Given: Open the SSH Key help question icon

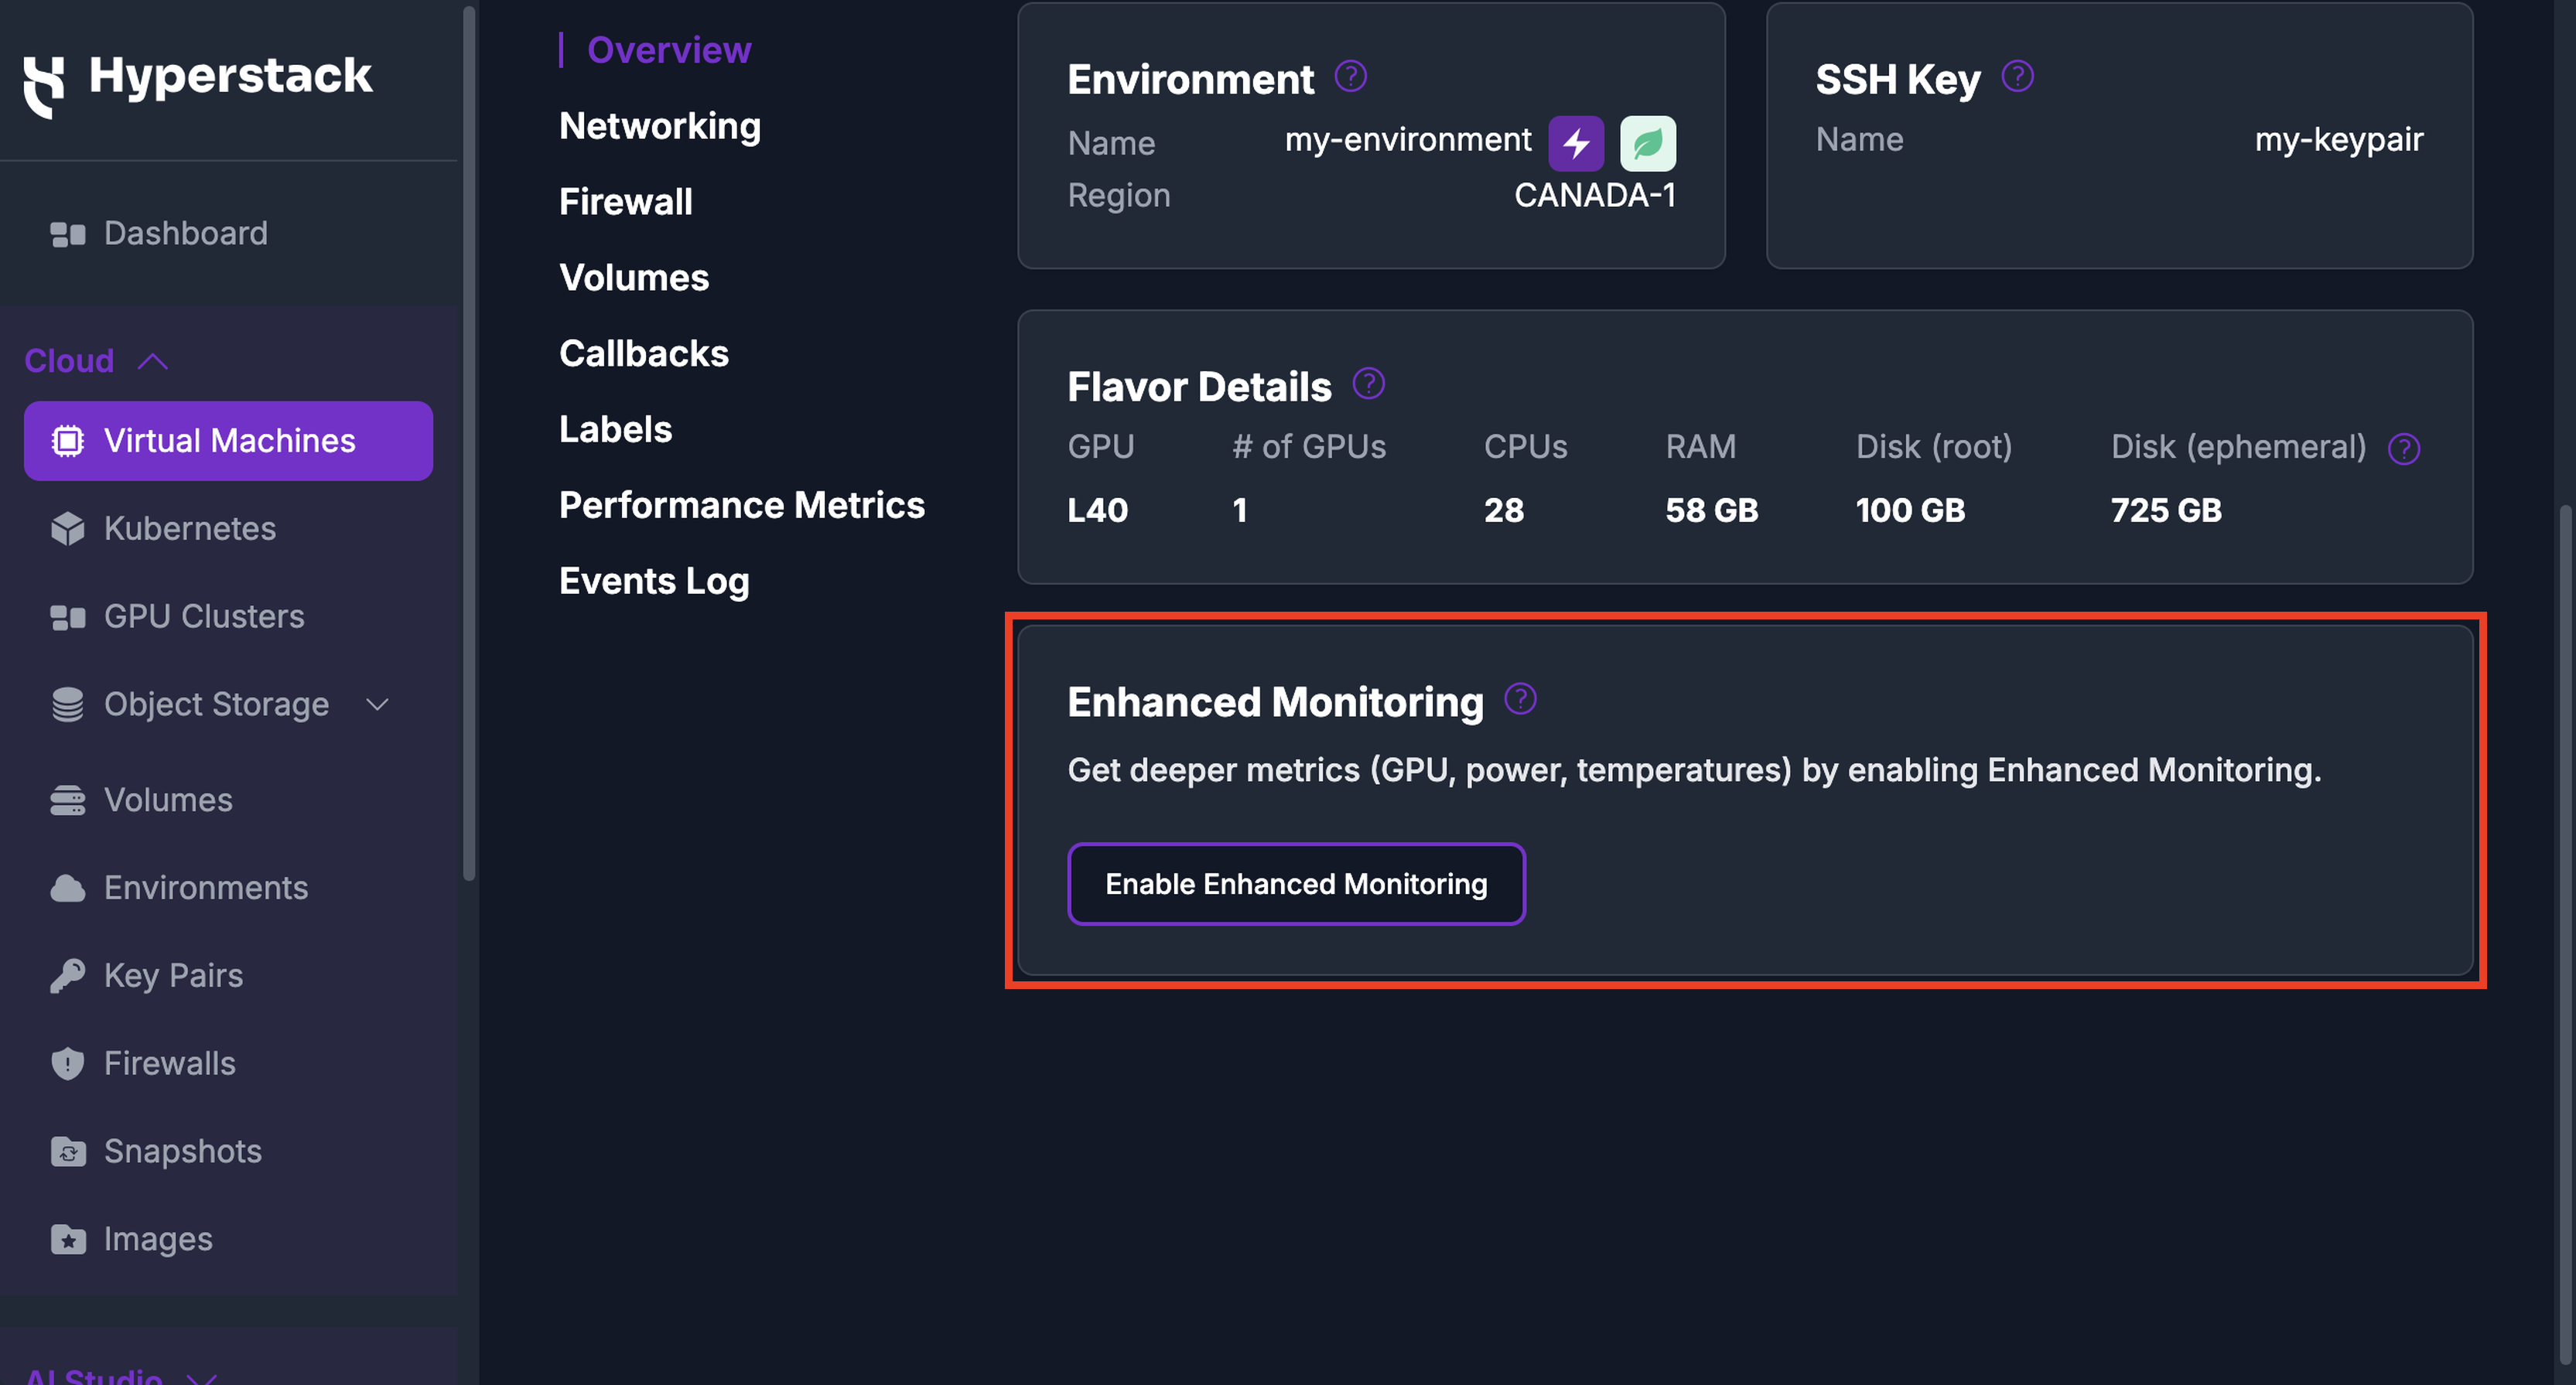Looking at the screenshot, I should click(2018, 76).
